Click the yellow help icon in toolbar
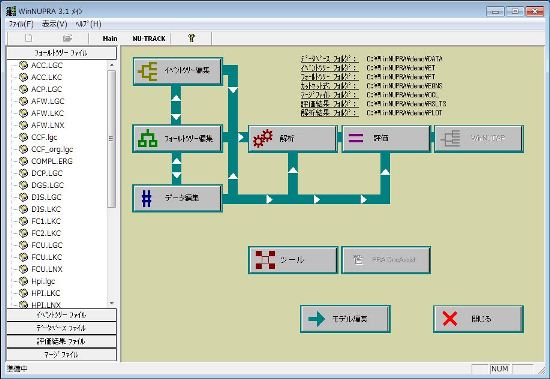This screenshot has height=379, width=550. (x=191, y=38)
